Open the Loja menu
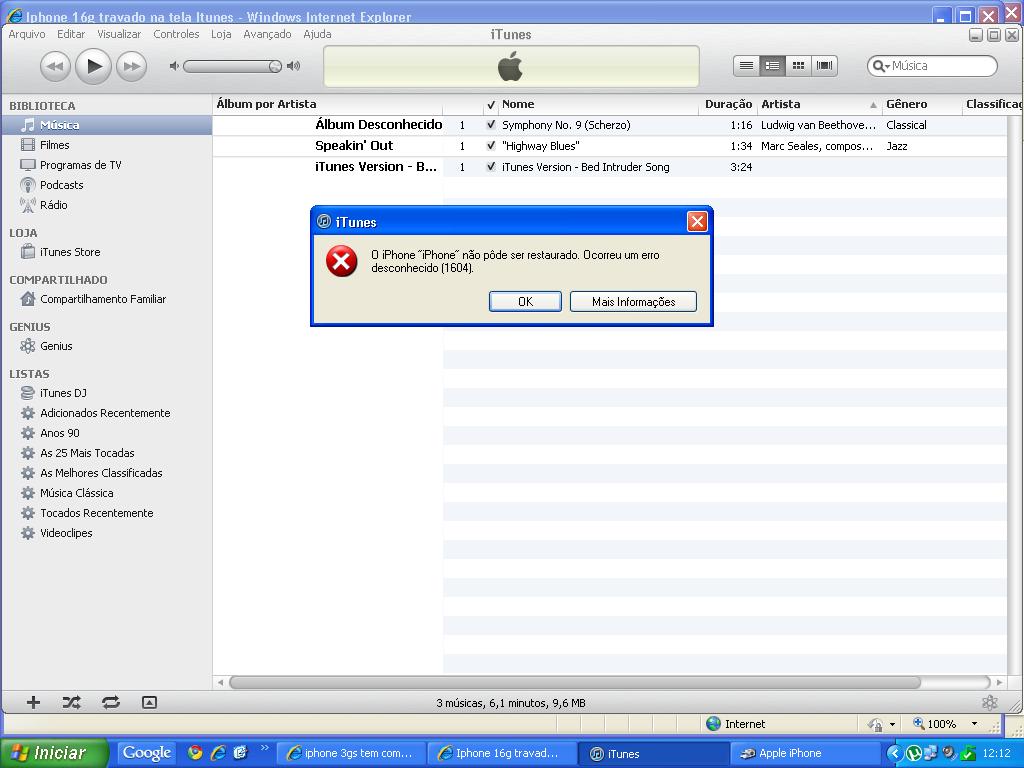1024x768 pixels. pos(221,34)
